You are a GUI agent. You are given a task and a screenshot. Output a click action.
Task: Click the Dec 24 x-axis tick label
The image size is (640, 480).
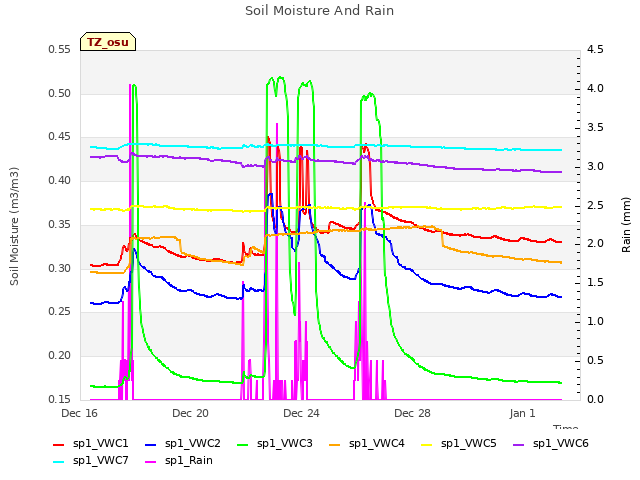[x=301, y=413]
